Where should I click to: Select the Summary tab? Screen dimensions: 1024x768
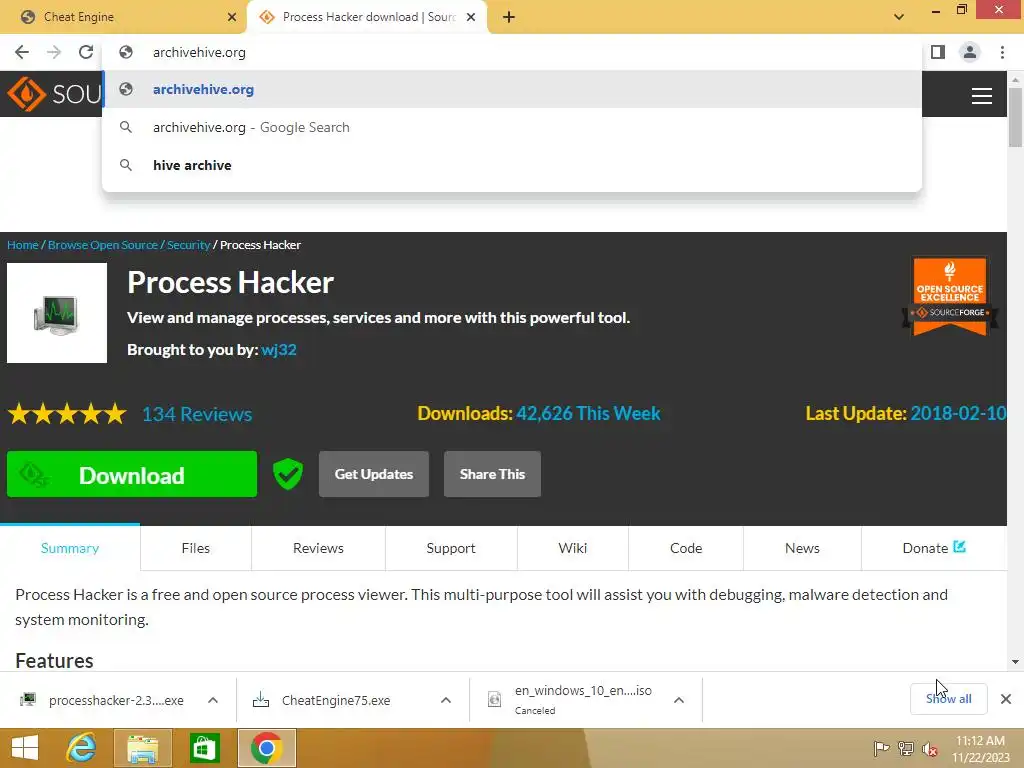[x=70, y=548]
